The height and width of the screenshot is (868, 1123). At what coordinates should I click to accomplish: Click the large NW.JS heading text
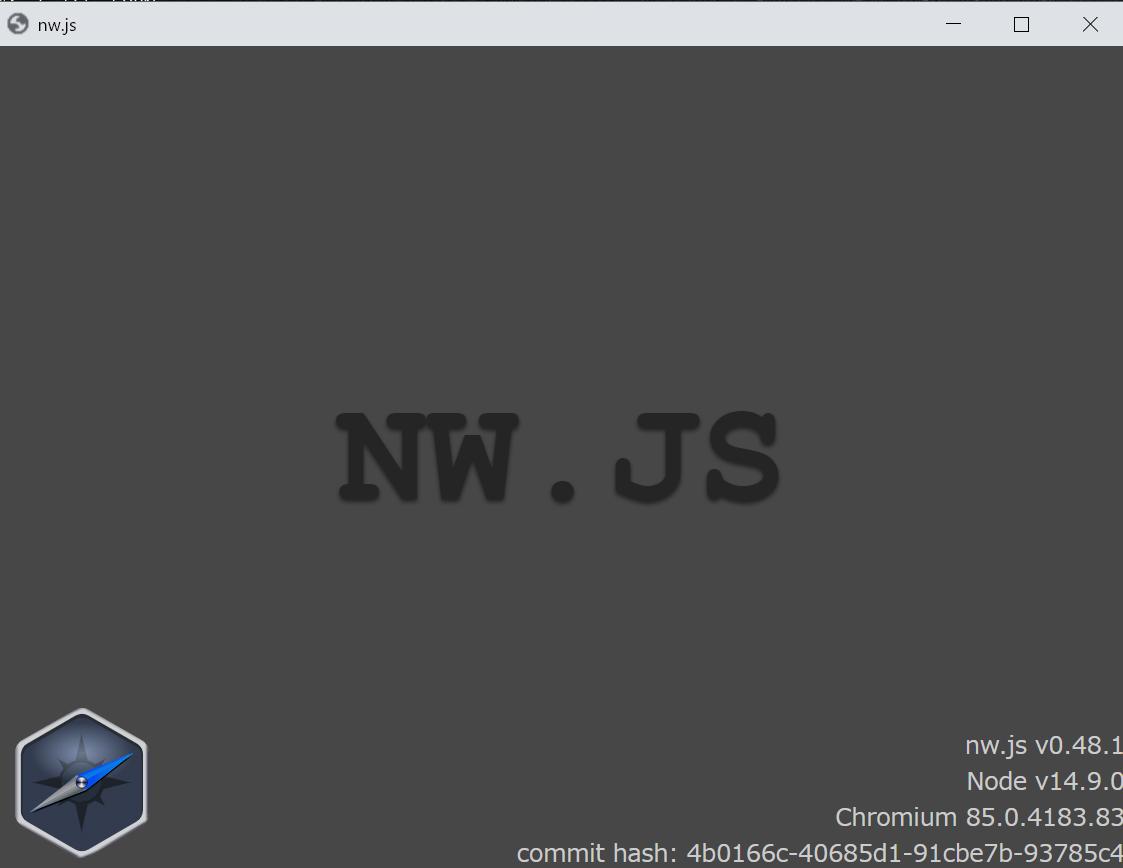click(557, 458)
